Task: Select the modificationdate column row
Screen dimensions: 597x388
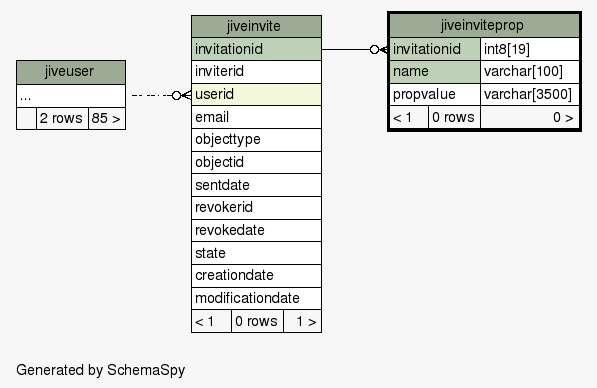Action: pos(256,299)
